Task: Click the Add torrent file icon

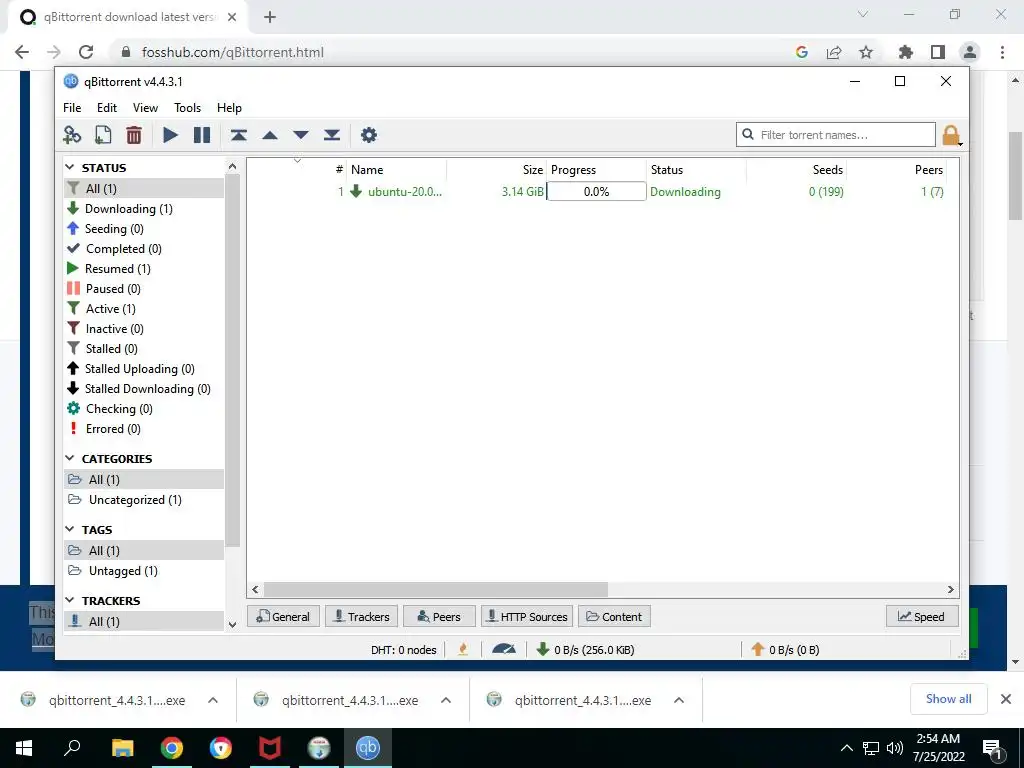Action: (x=103, y=135)
